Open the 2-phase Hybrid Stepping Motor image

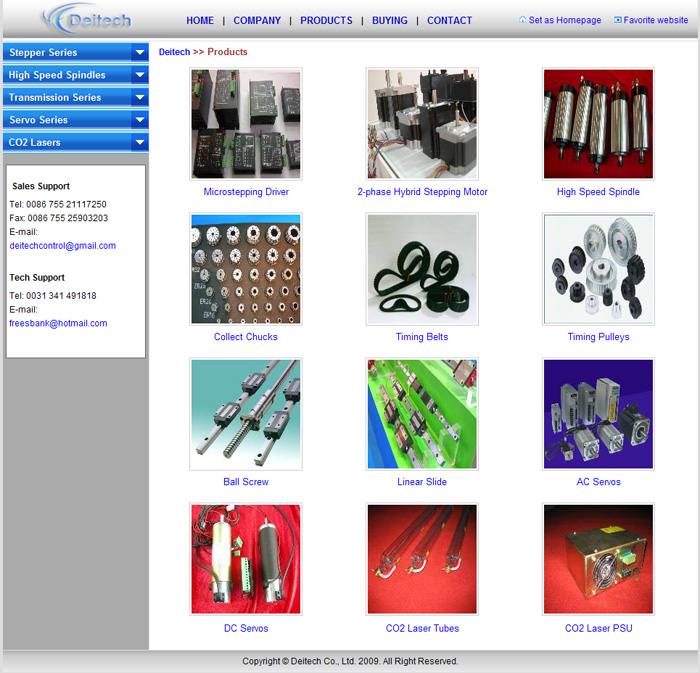pos(422,124)
